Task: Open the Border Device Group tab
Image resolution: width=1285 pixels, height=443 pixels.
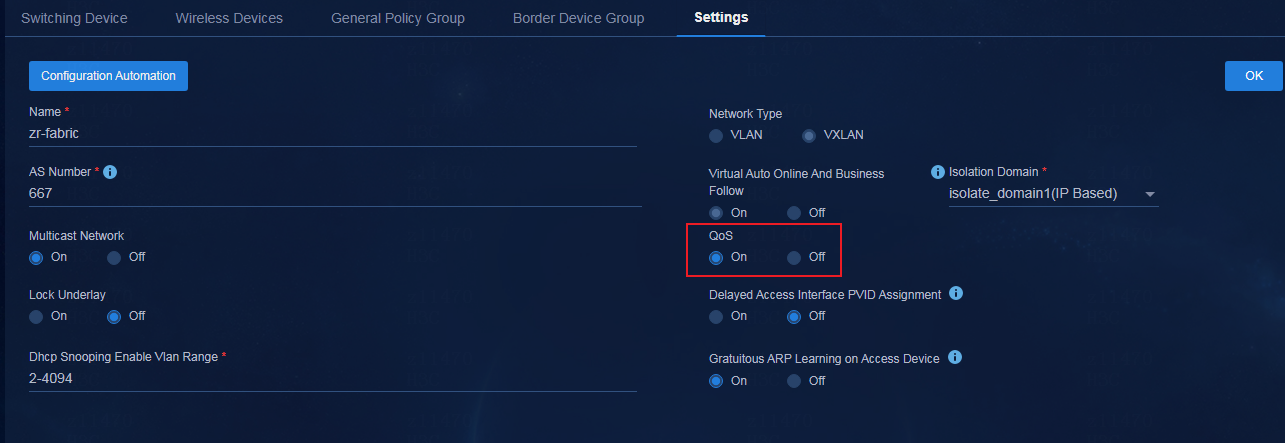Action: click(x=578, y=18)
